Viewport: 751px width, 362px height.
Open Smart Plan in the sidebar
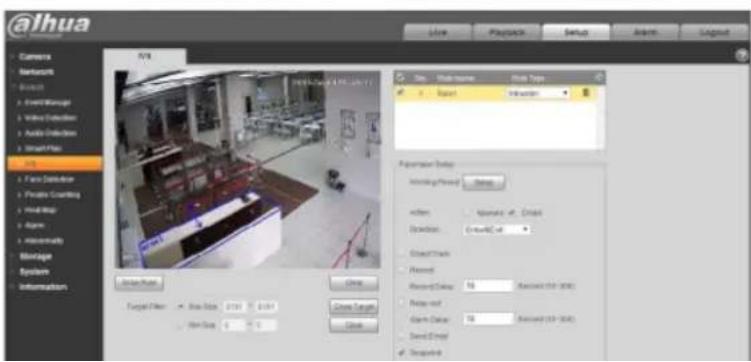42,148
